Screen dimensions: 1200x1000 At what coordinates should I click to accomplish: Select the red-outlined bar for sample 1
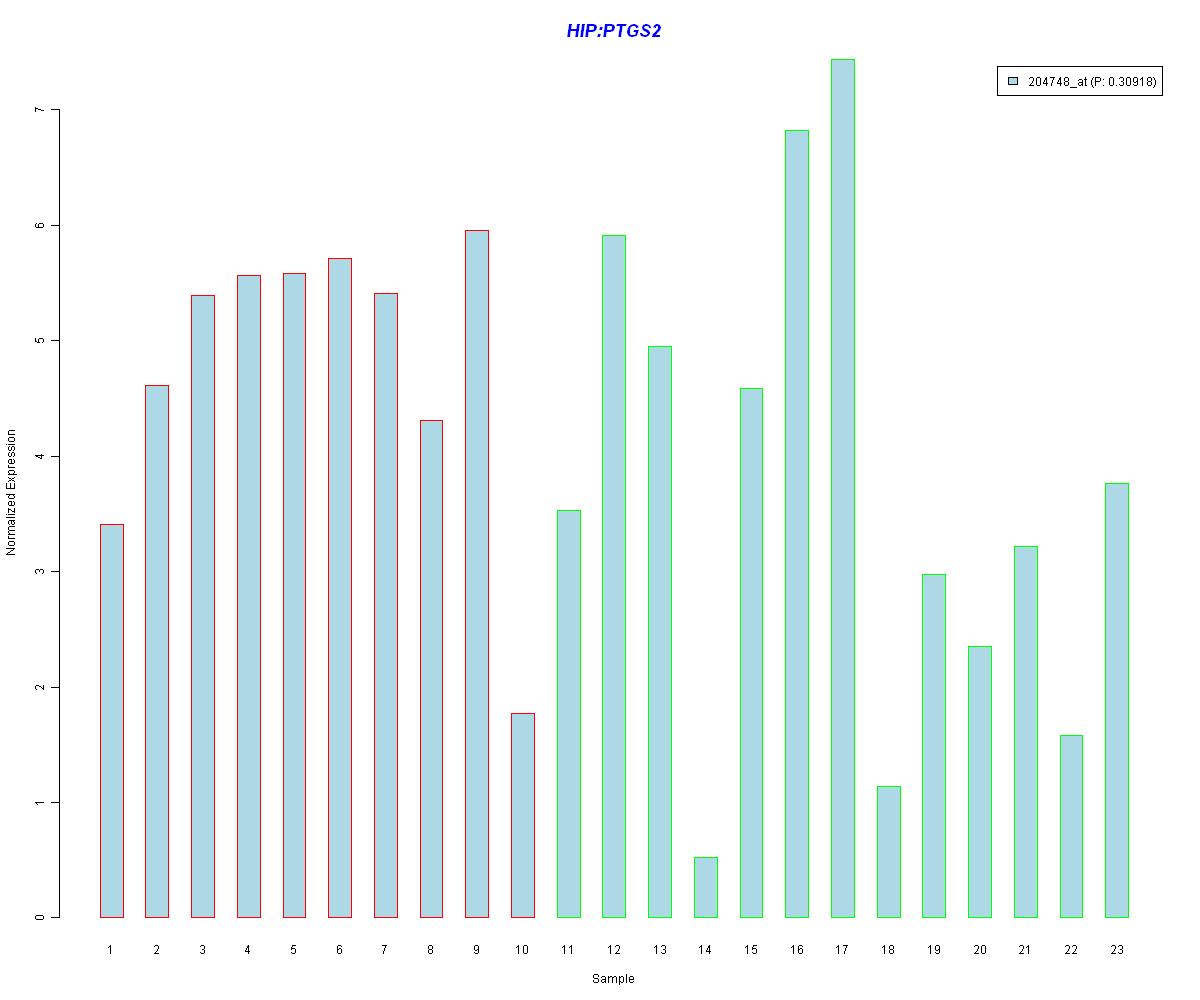click(111, 720)
